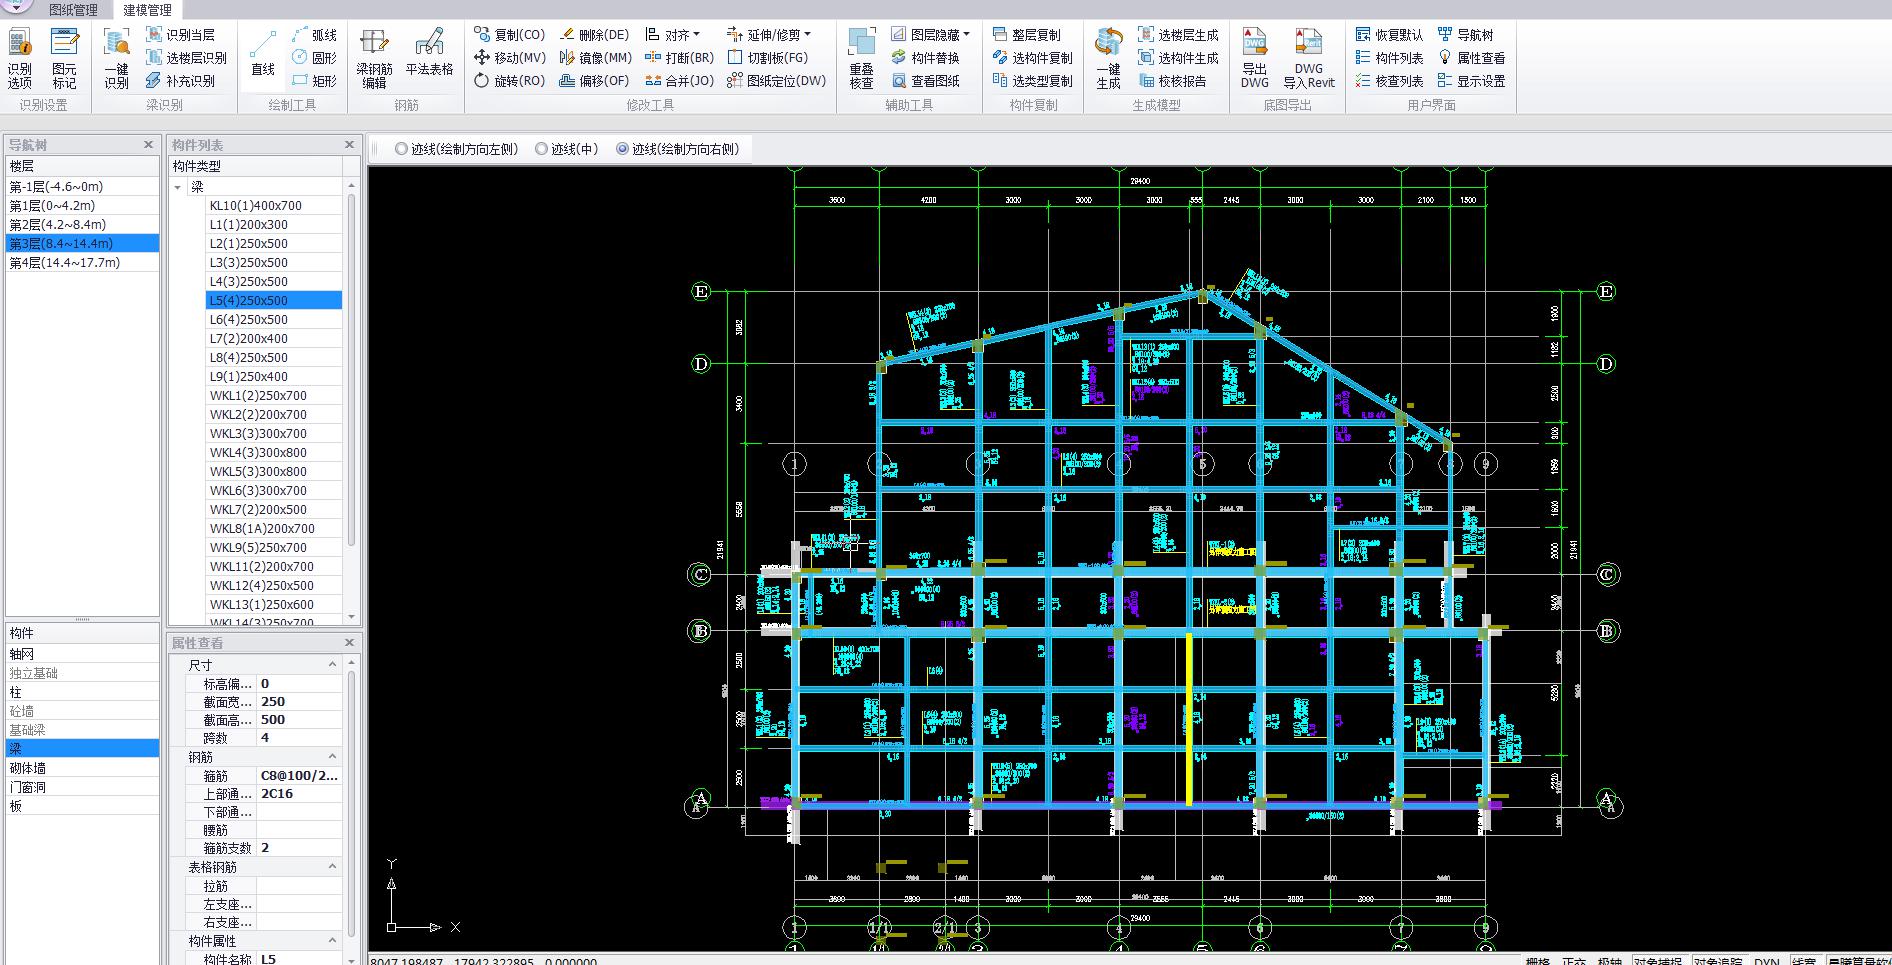Click 识别当层 in the ribbon
Image resolution: width=1892 pixels, height=965 pixels.
tap(181, 34)
